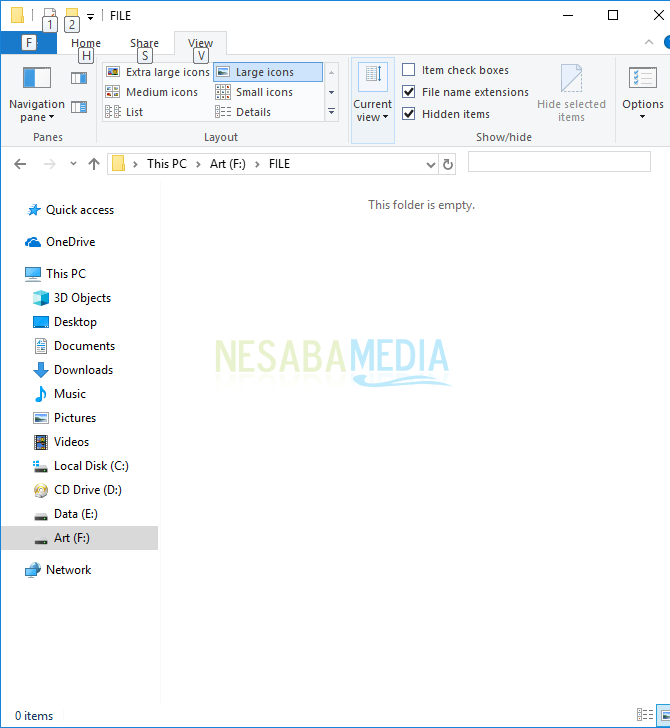The width and height of the screenshot is (670, 728).
Task: Refresh the current folder view
Action: click(448, 164)
